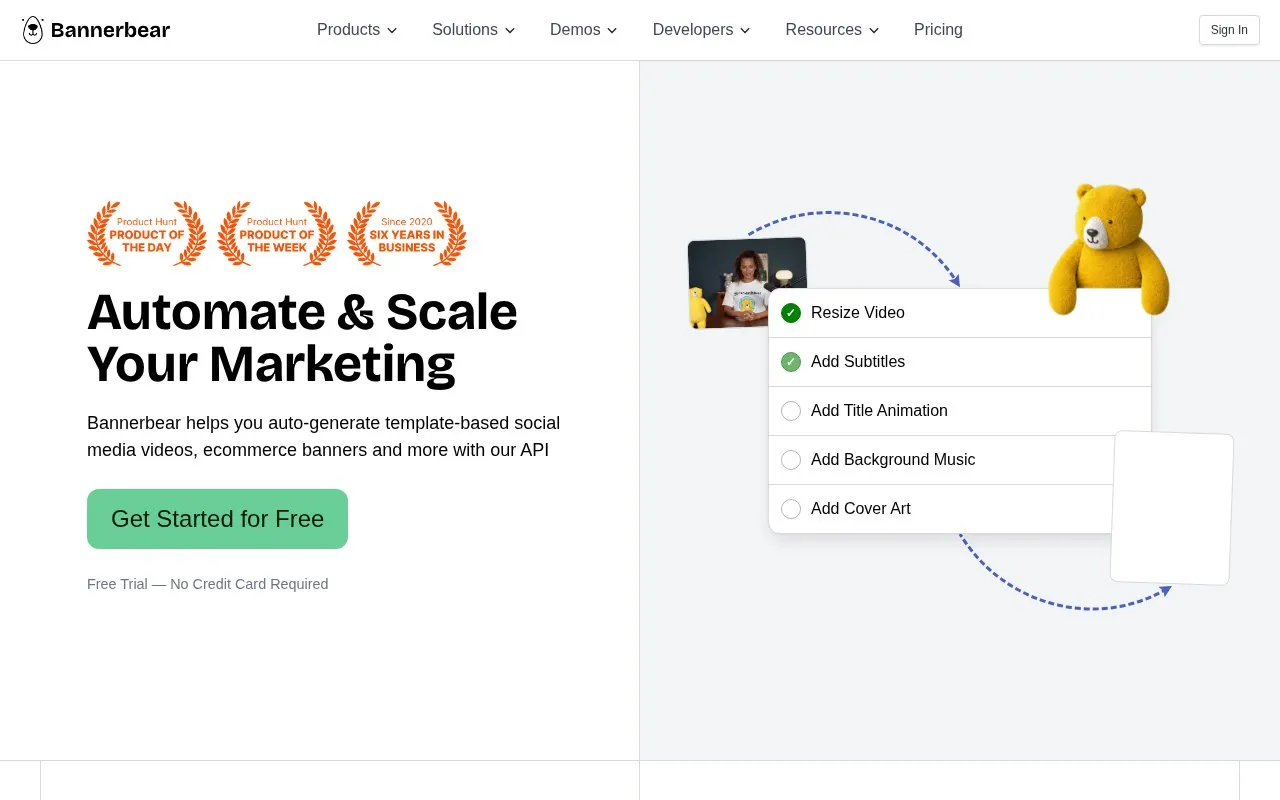1280x800 pixels.
Task: Click the yellow teddy bear mascot
Action: tap(1108, 248)
